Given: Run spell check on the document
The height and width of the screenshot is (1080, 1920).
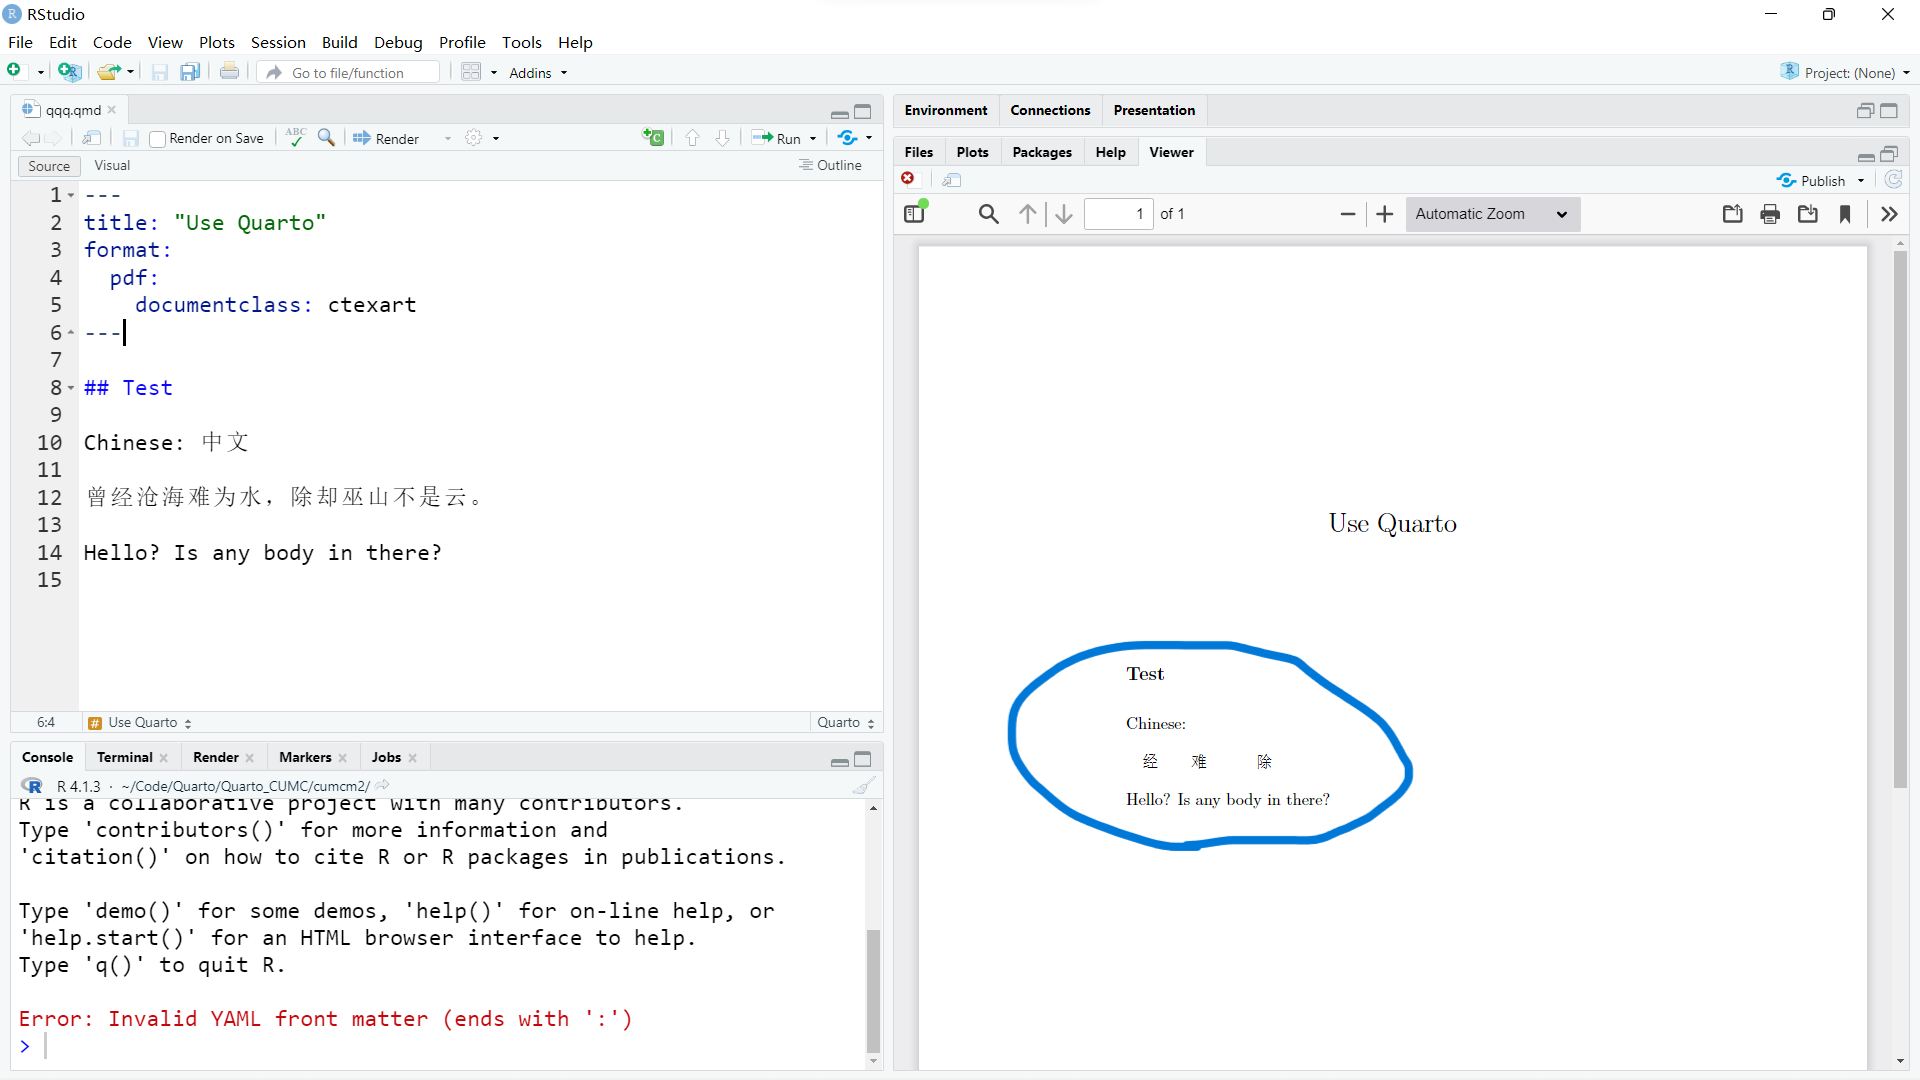Looking at the screenshot, I should (x=295, y=138).
